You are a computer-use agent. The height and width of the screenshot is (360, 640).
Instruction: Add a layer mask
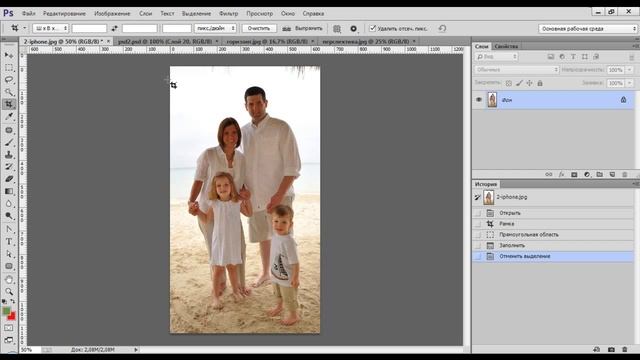574,175
